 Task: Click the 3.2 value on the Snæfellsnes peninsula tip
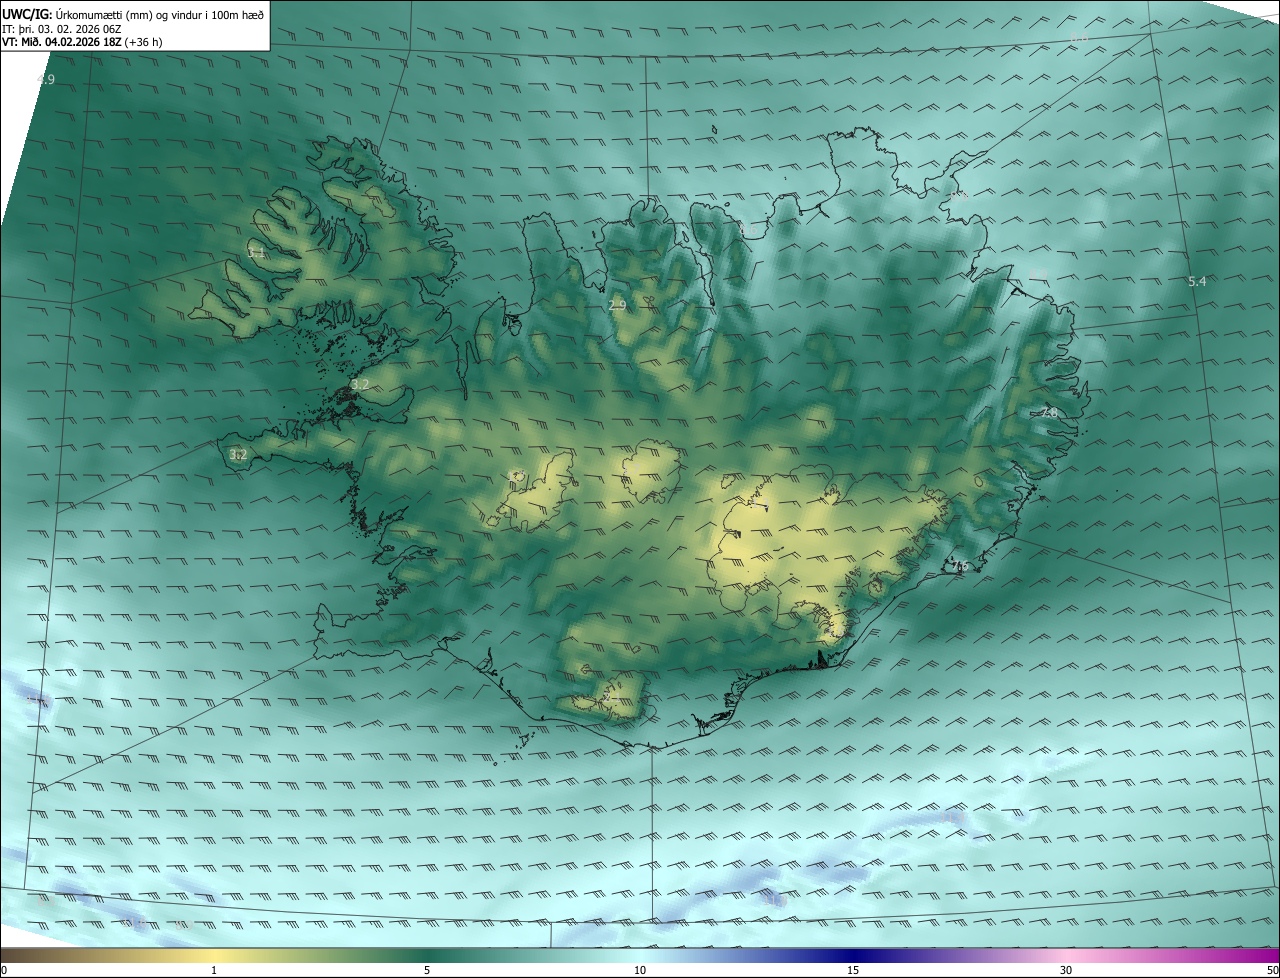238,454
